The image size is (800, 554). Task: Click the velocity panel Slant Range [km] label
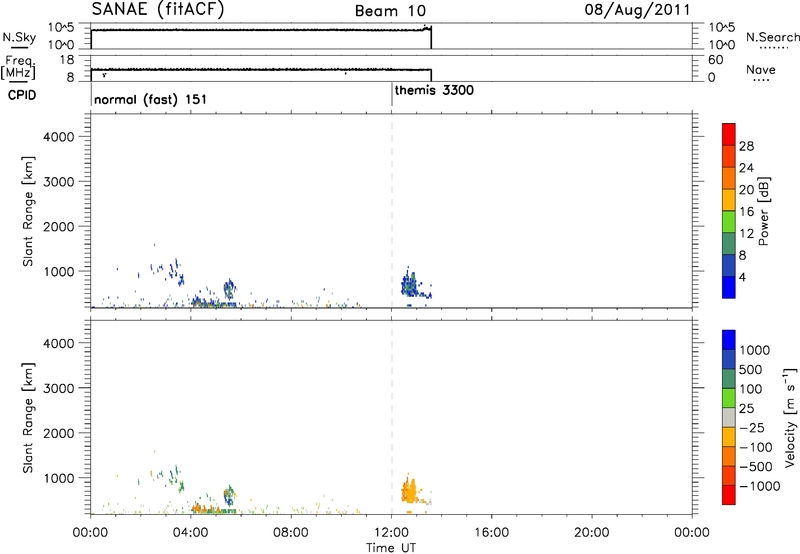click(x=28, y=417)
